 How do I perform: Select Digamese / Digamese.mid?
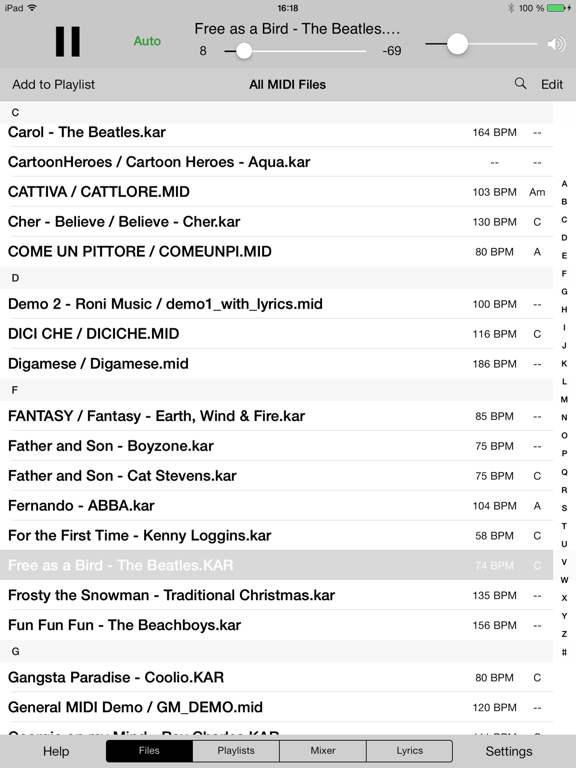(277, 364)
